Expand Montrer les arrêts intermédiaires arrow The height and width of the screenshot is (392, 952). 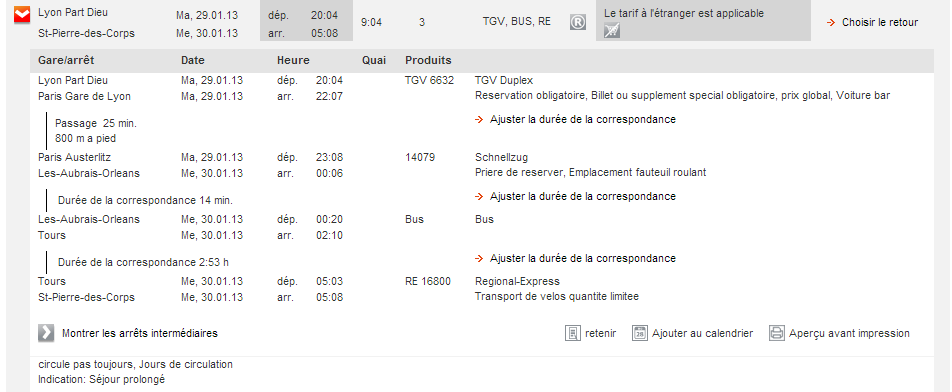(46, 333)
